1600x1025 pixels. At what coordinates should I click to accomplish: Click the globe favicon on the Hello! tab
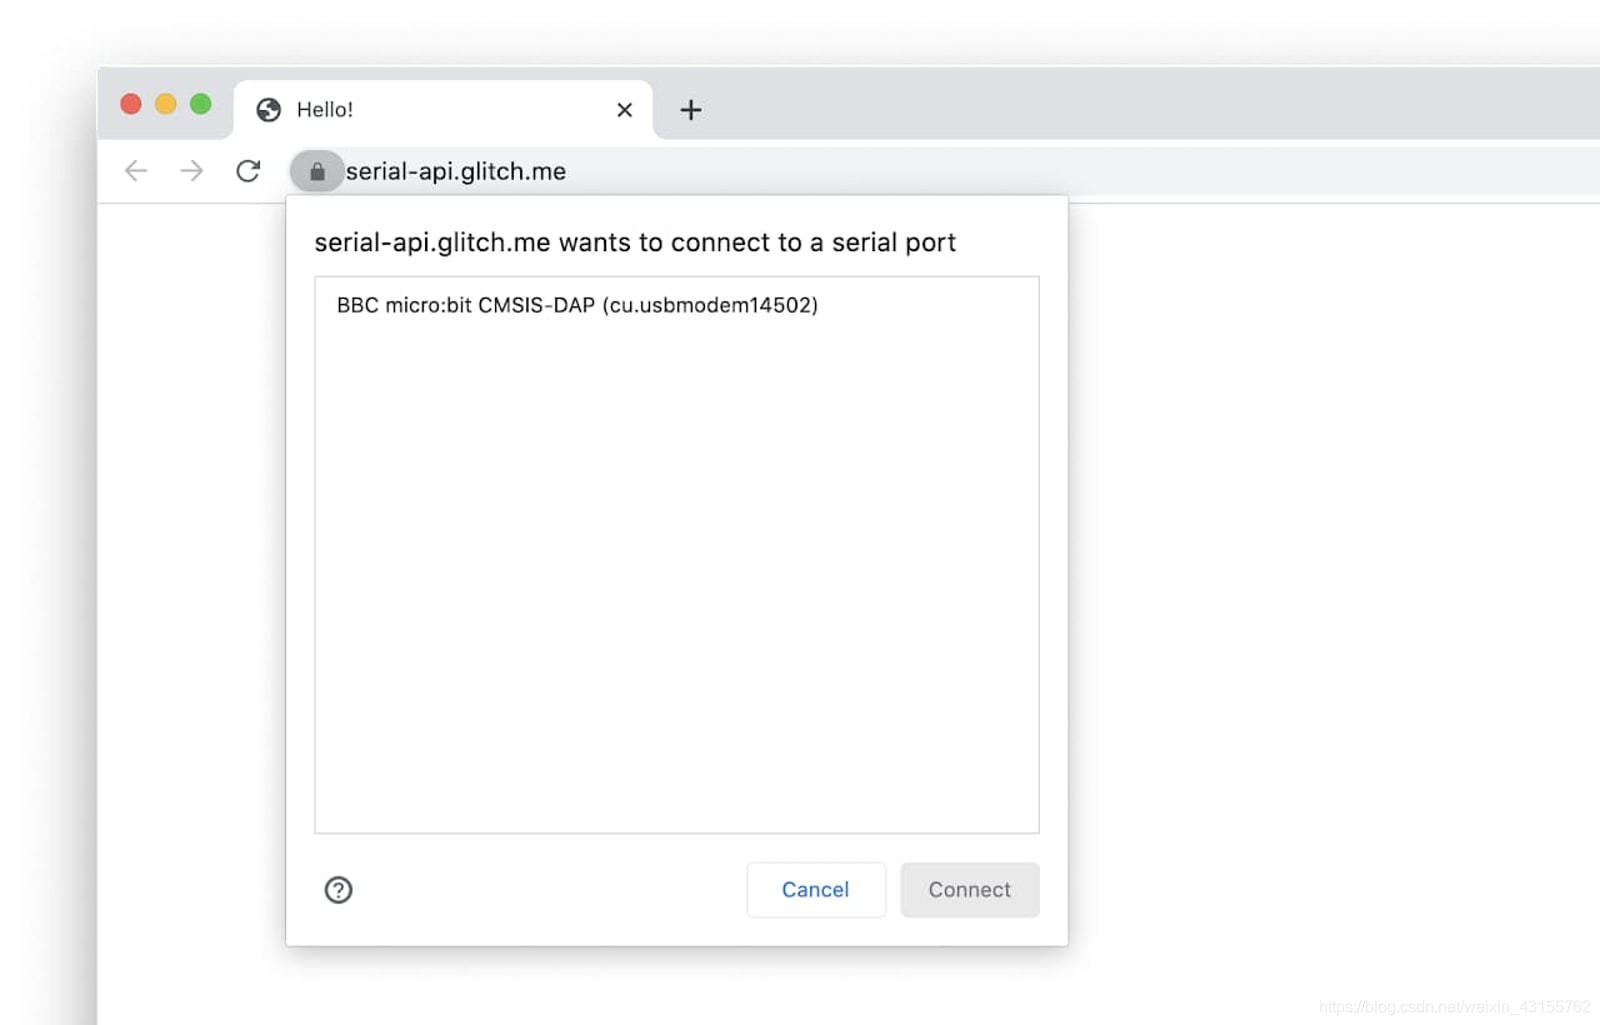(267, 109)
